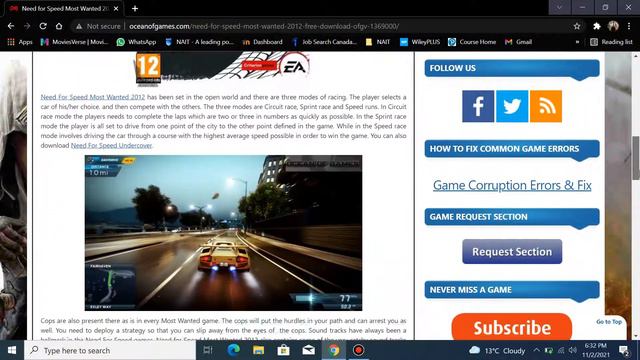Open the Windows Start menu
Screen dimensions: 640x360
(x=12, y=350)
